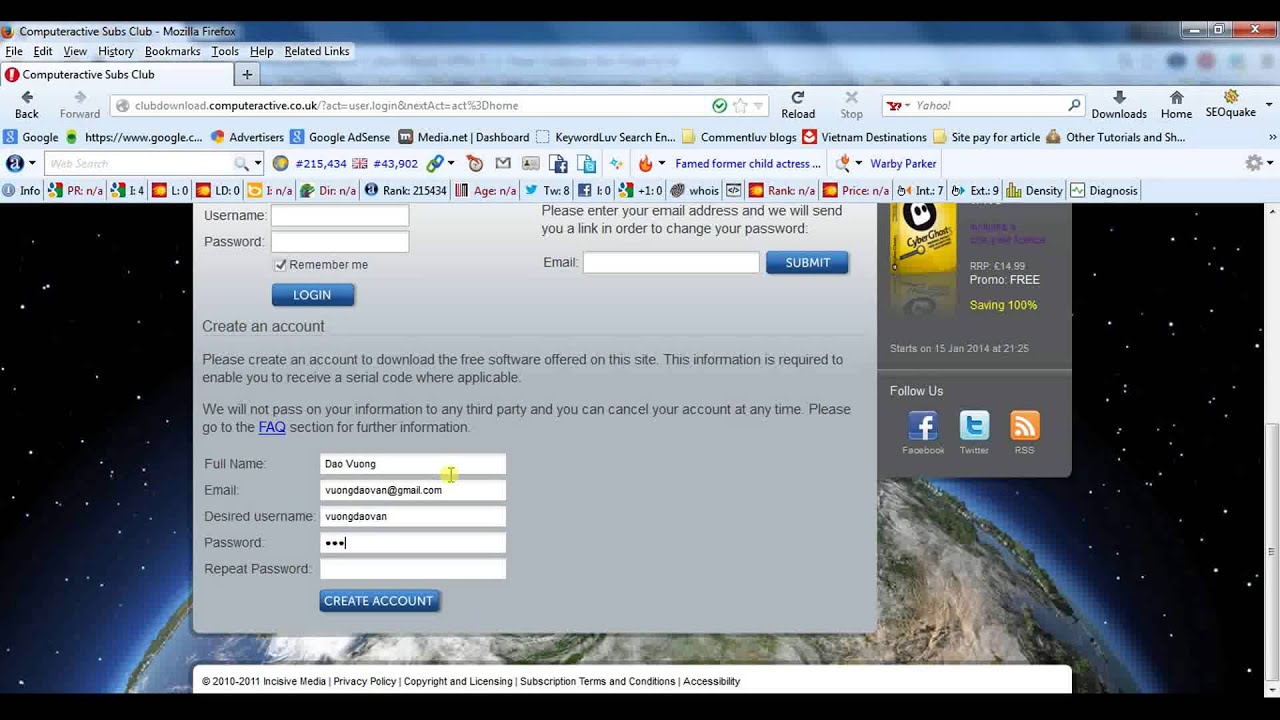Click the bookmark star in address bar
The image size is (1280, 720).
[x=740, y=105]
